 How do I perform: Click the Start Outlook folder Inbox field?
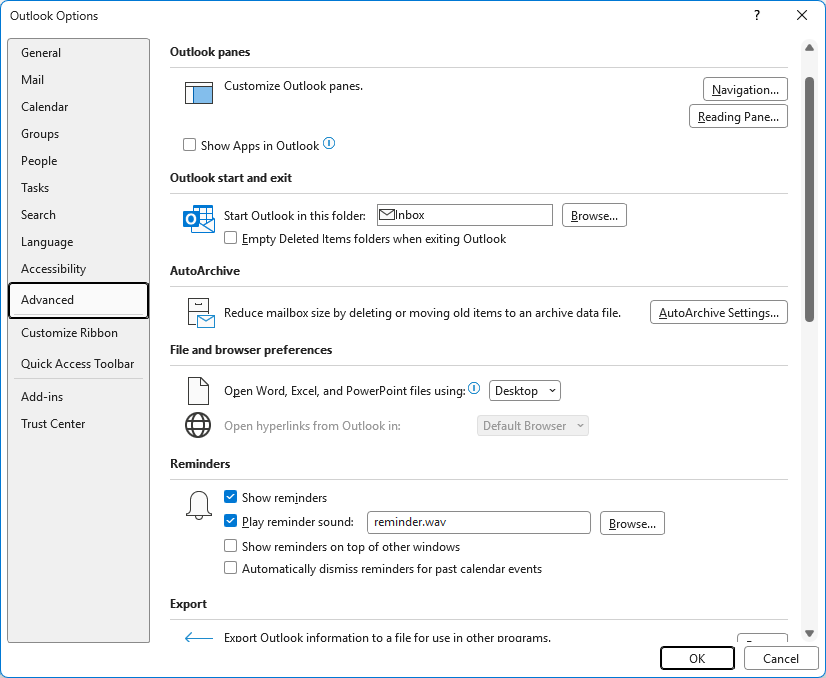(465, 215)
